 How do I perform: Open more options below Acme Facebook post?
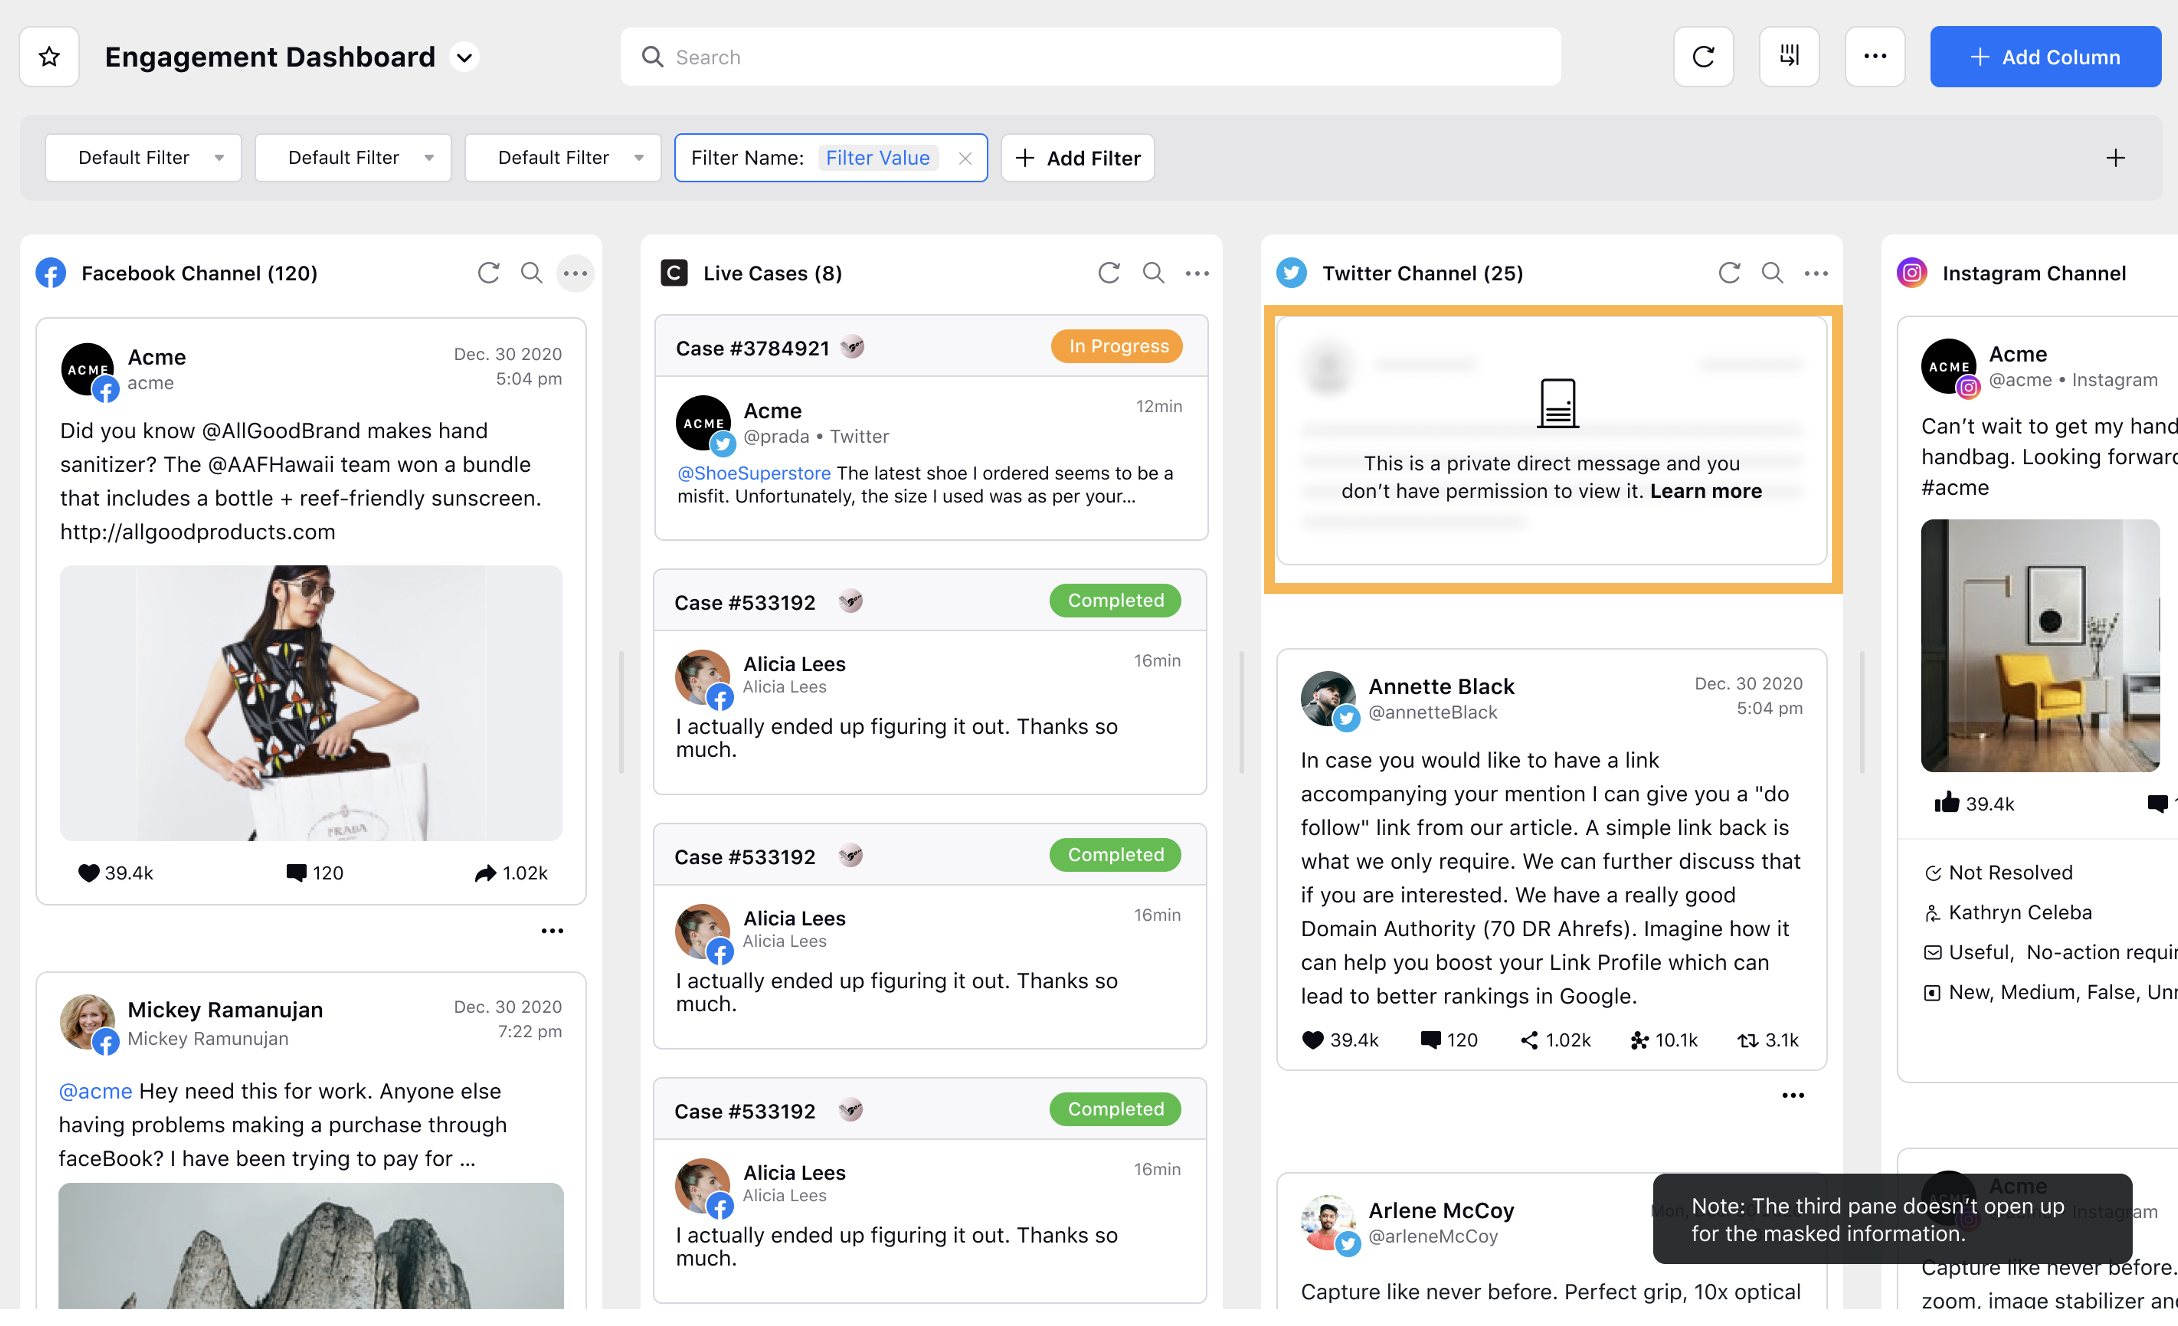pyautogui.click(x=552, y=931)
